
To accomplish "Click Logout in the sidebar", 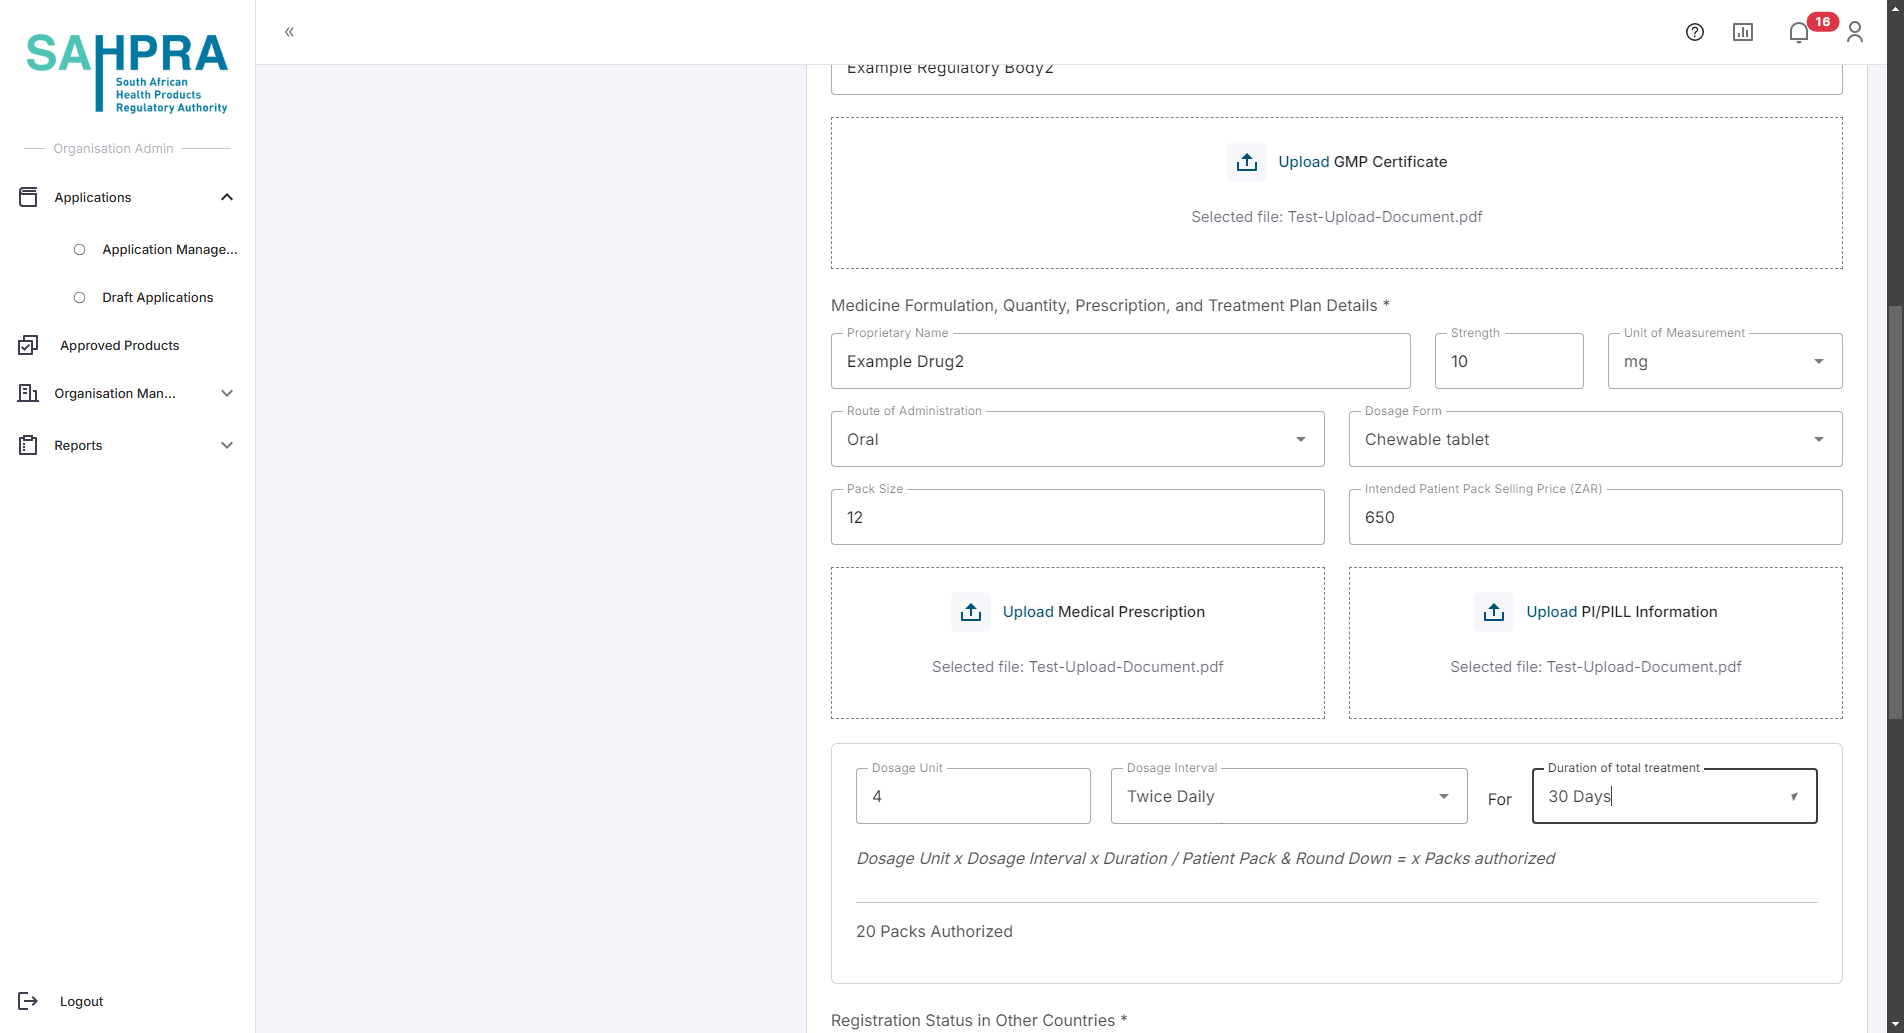I will (x=81, y=1001).
